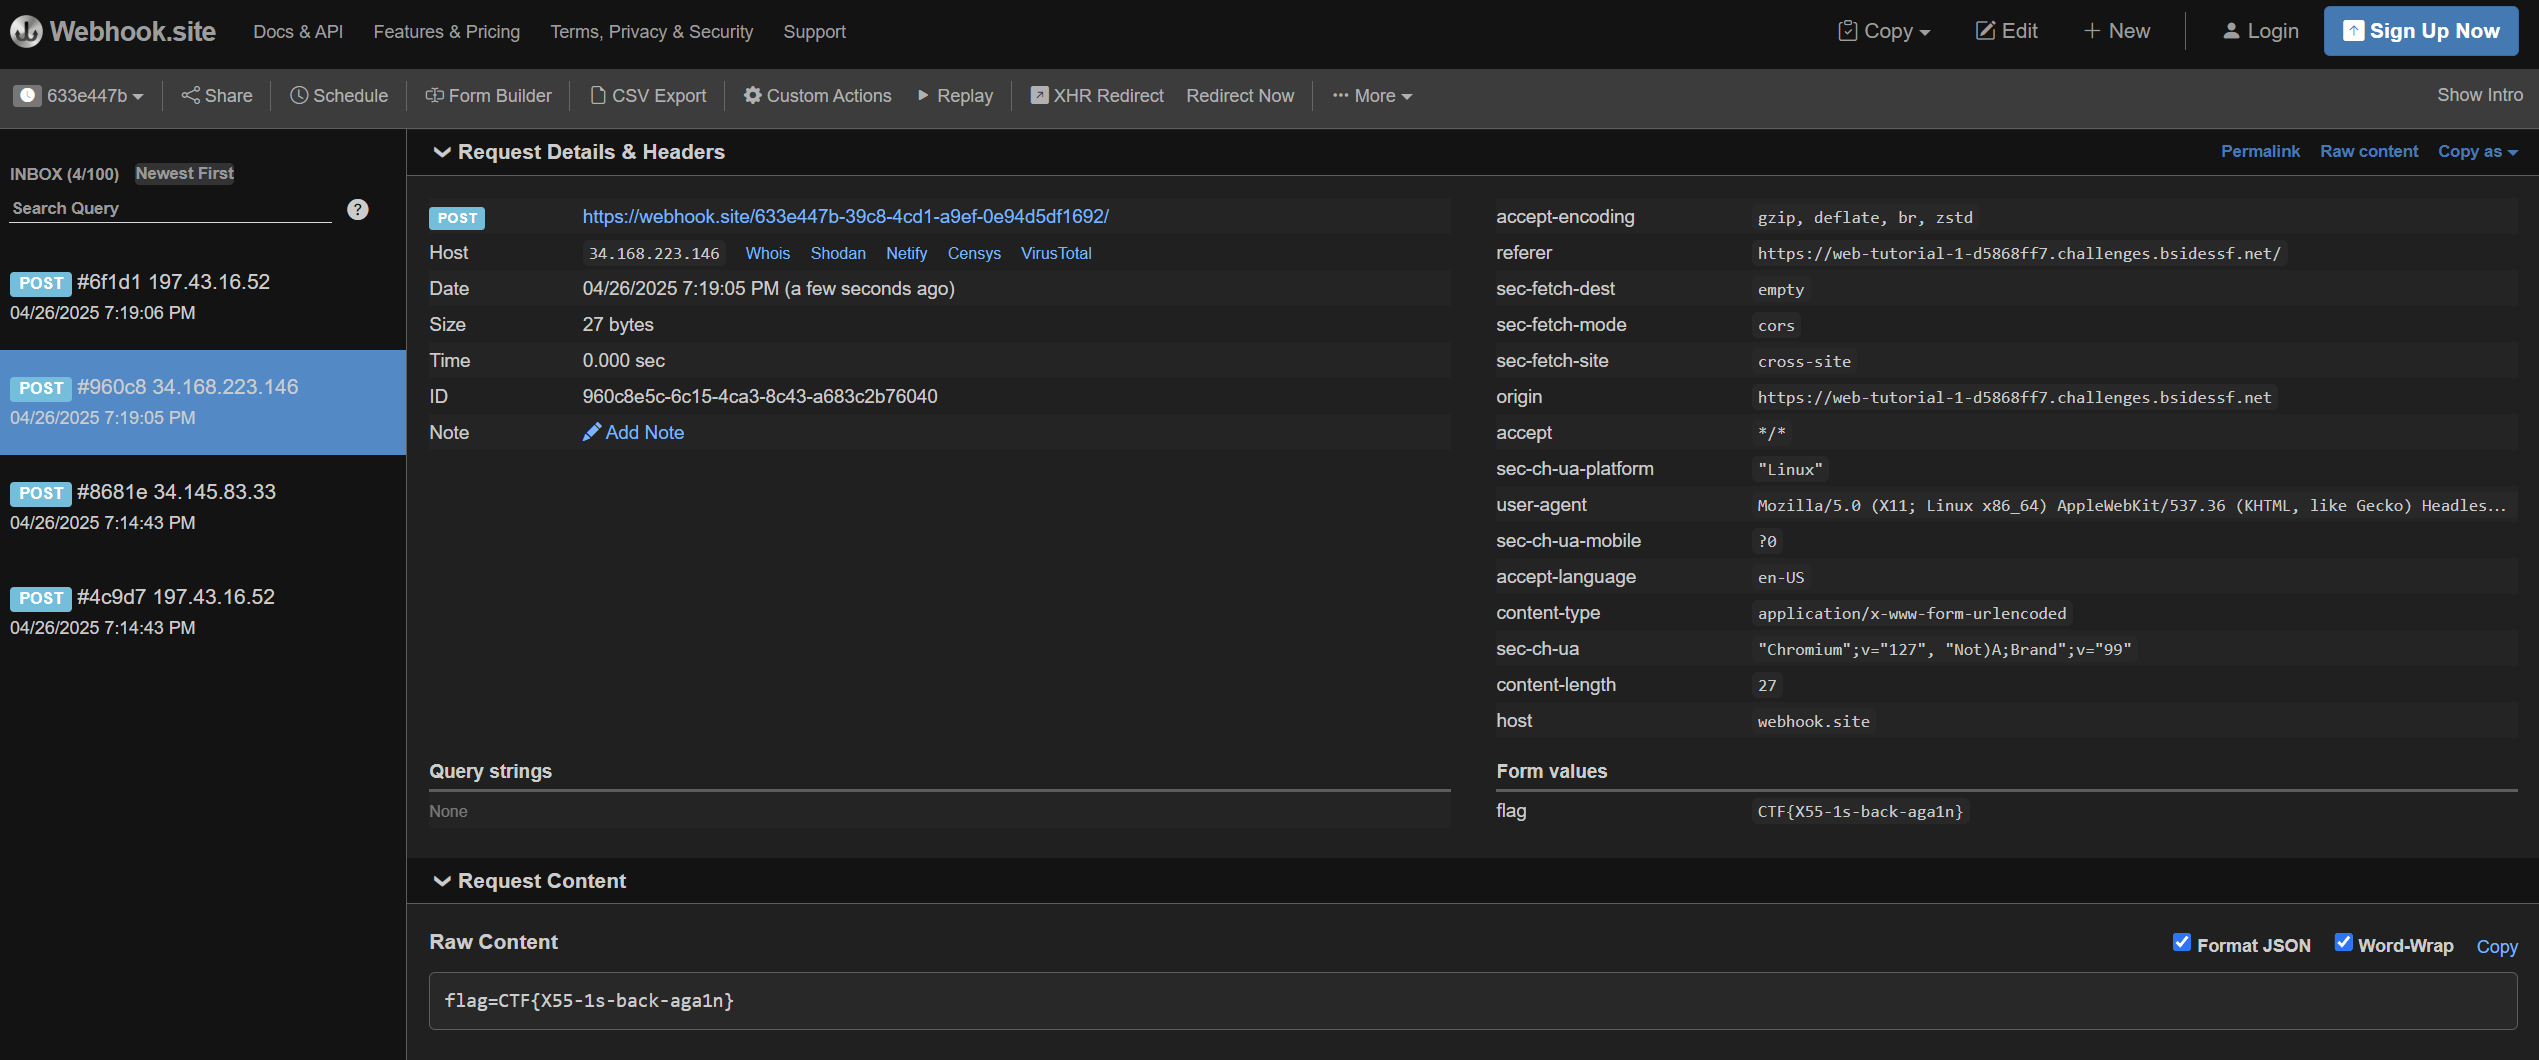Open the webhook.site request URL link
The image size is (2539, 1060).
(845, 217)
